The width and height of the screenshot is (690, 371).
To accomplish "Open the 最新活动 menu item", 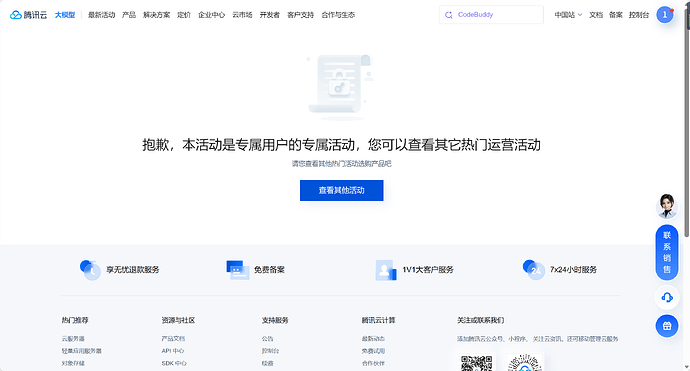I will click(x=101, y=15).
